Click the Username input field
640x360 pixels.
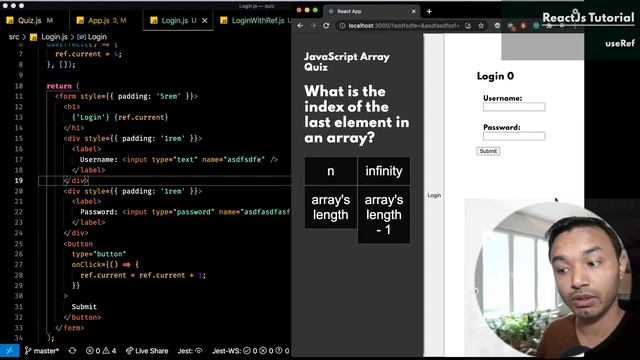click(x=514, y=107)
